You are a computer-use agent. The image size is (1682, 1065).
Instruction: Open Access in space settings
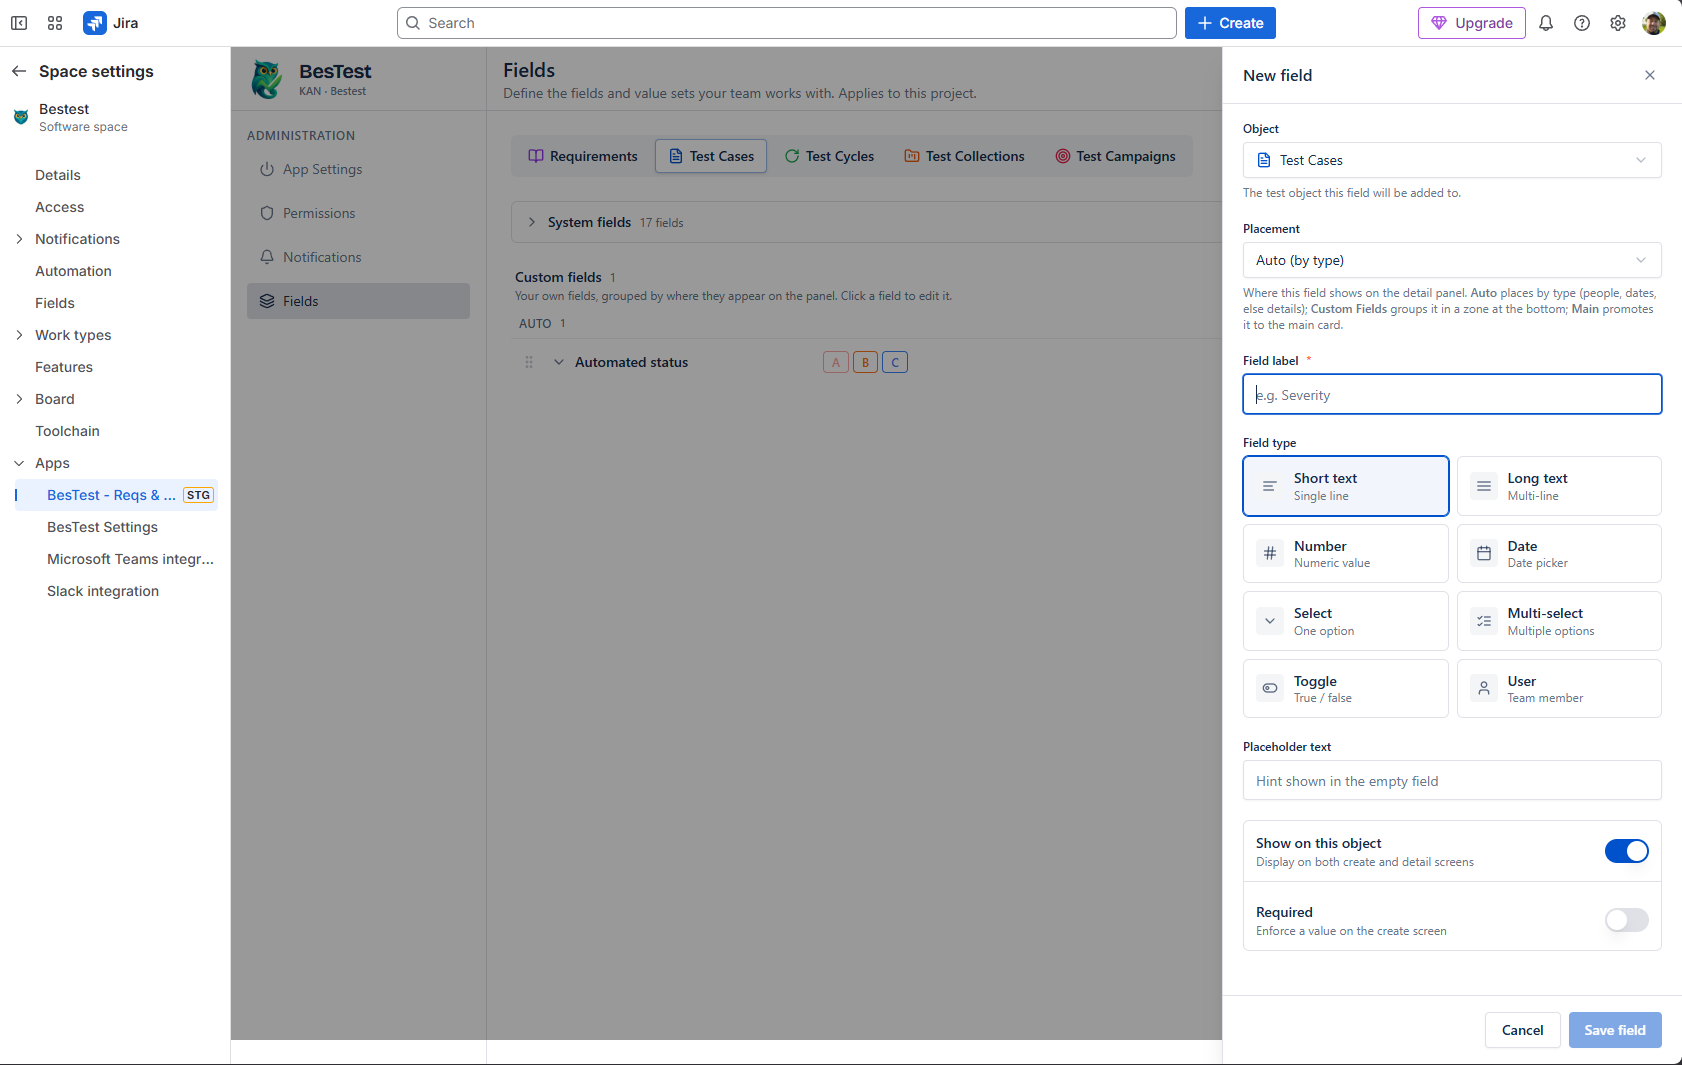tap(60, 207)
